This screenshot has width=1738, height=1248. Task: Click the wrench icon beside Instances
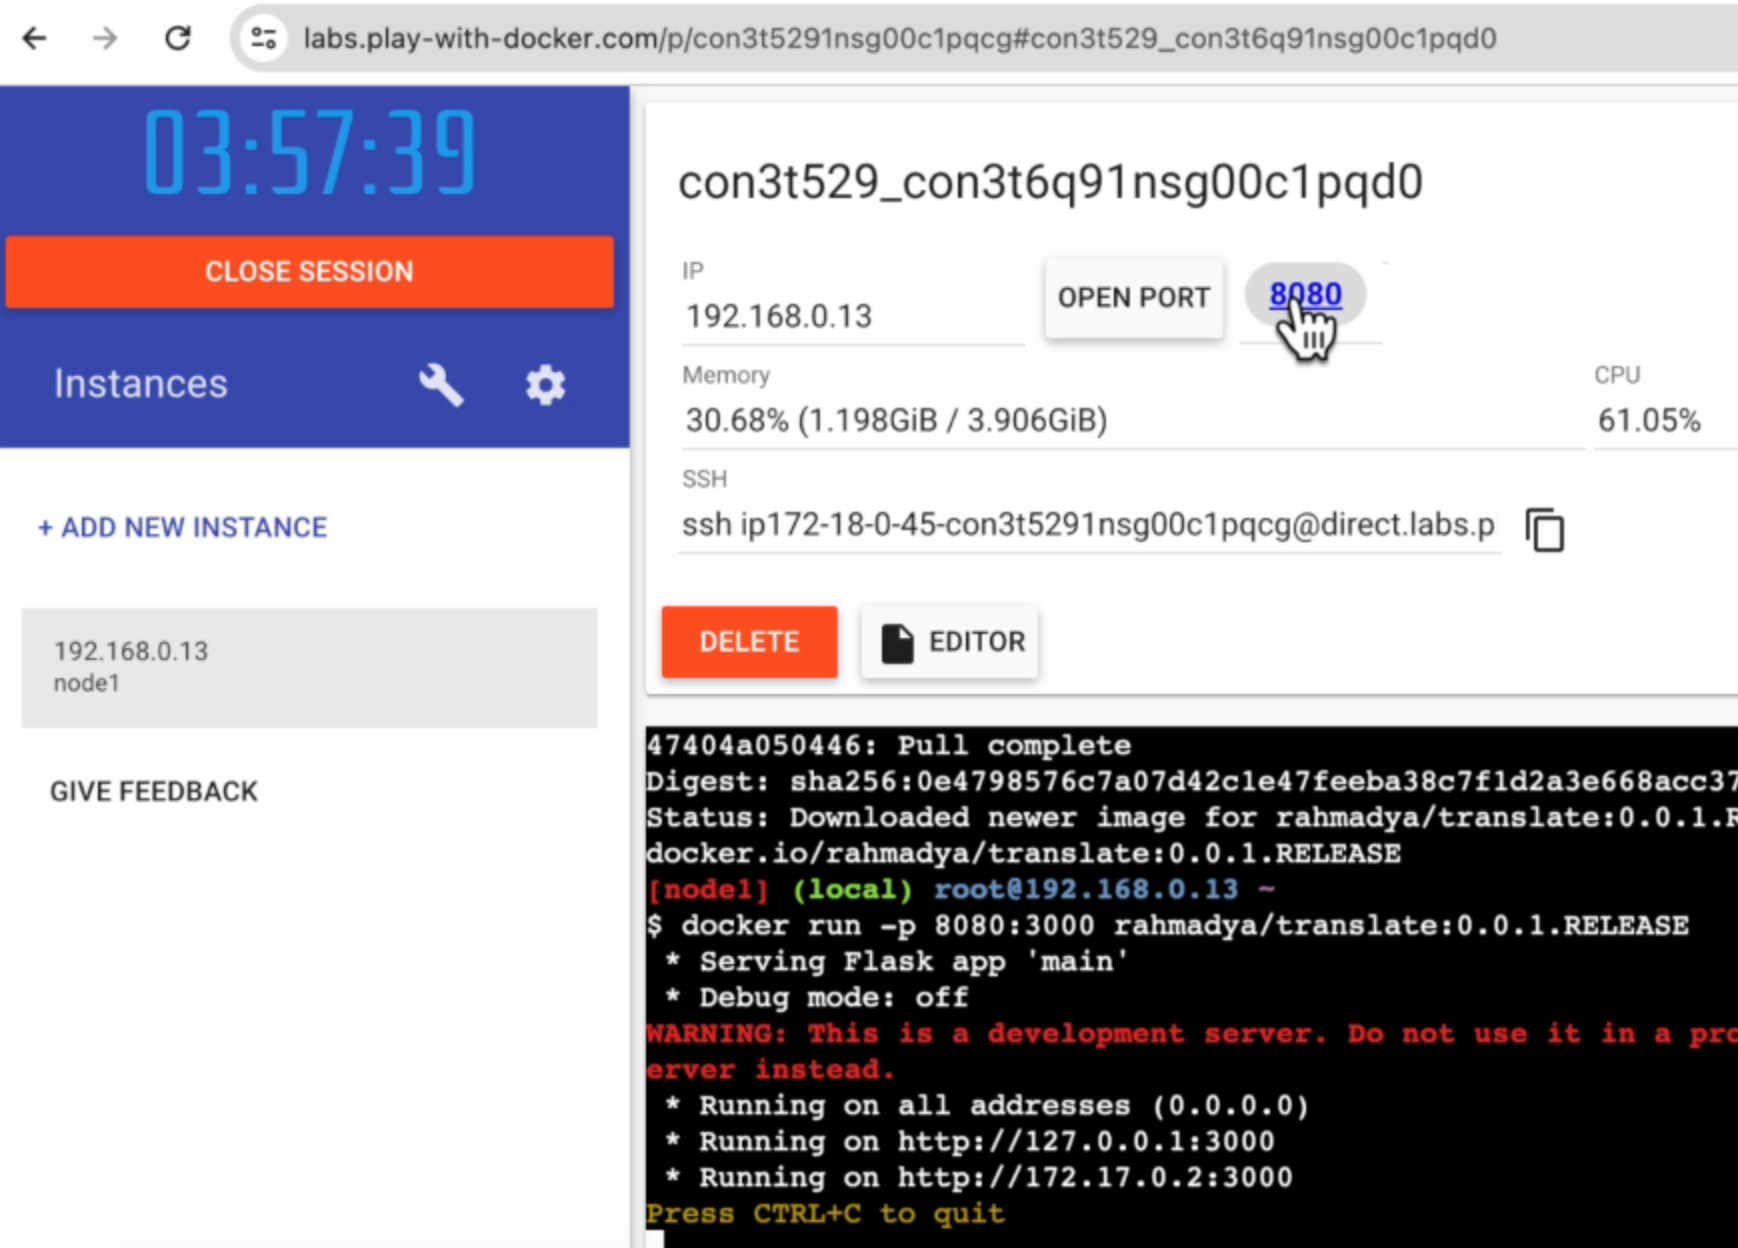(x=441, y=385)
